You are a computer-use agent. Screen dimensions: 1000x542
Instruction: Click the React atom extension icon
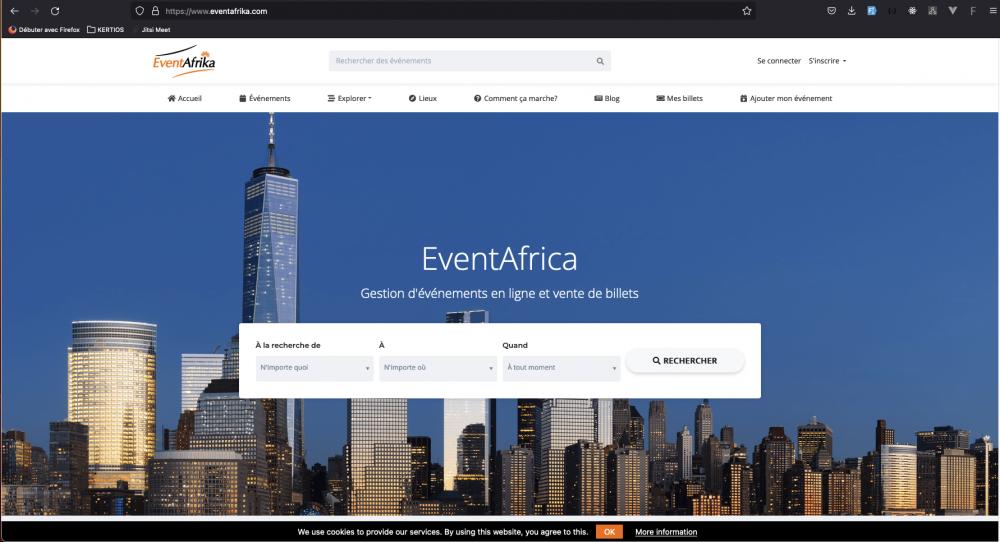click(x=912, y=11)
